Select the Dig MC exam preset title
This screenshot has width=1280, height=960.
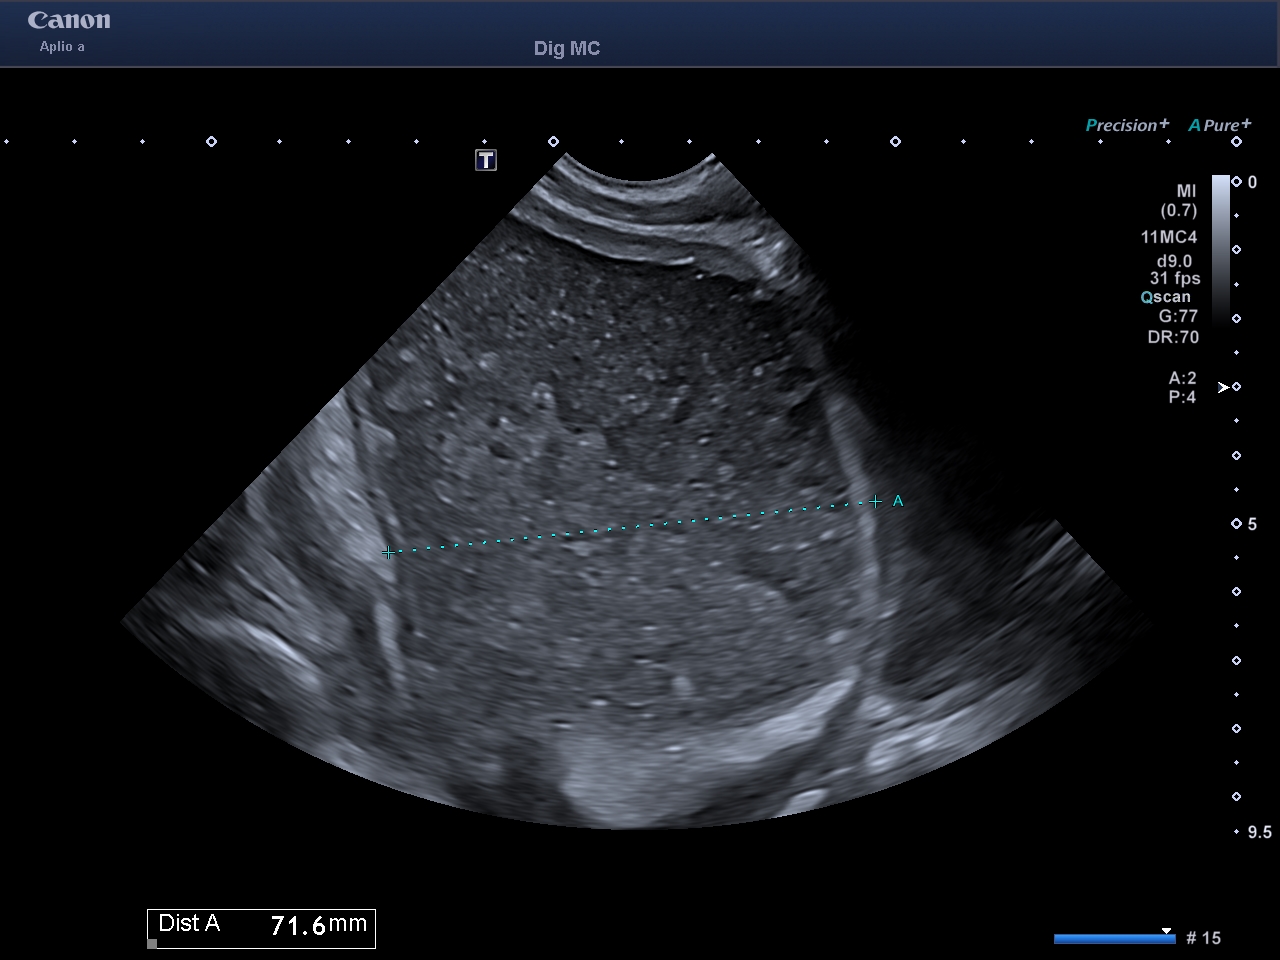565,48
